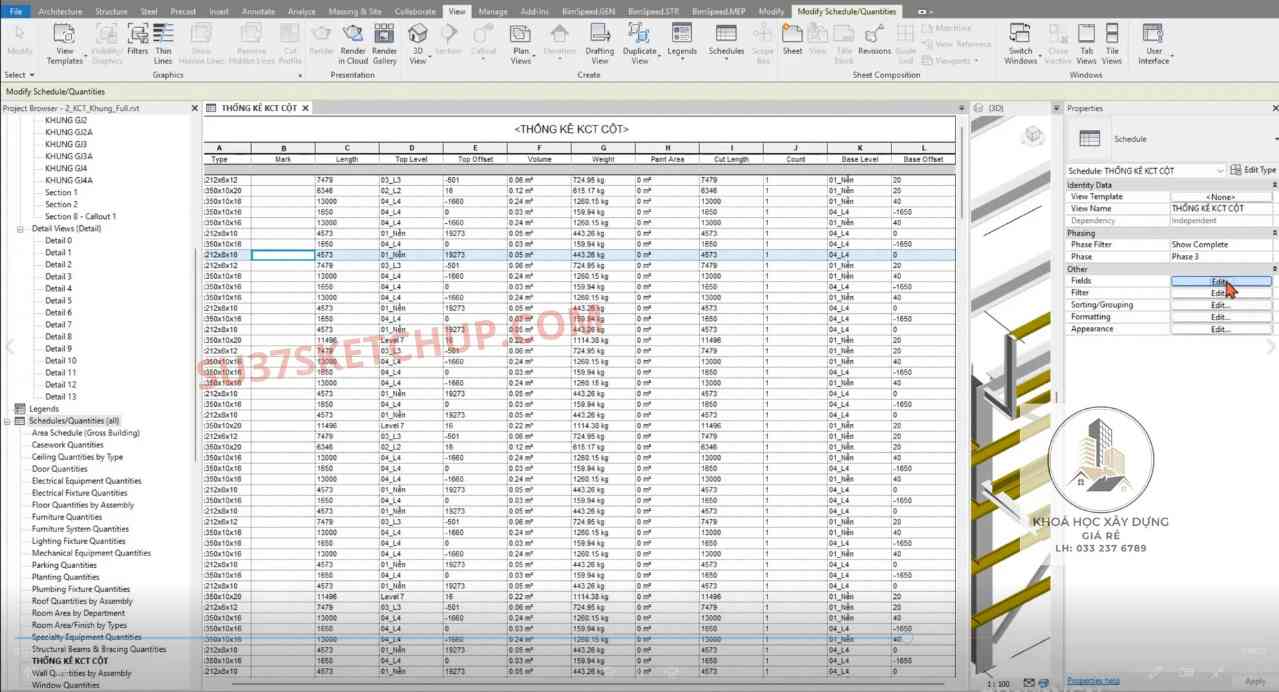
Task: Select Door Quantities in the Project Browser
Action: [x=59, y=469]
